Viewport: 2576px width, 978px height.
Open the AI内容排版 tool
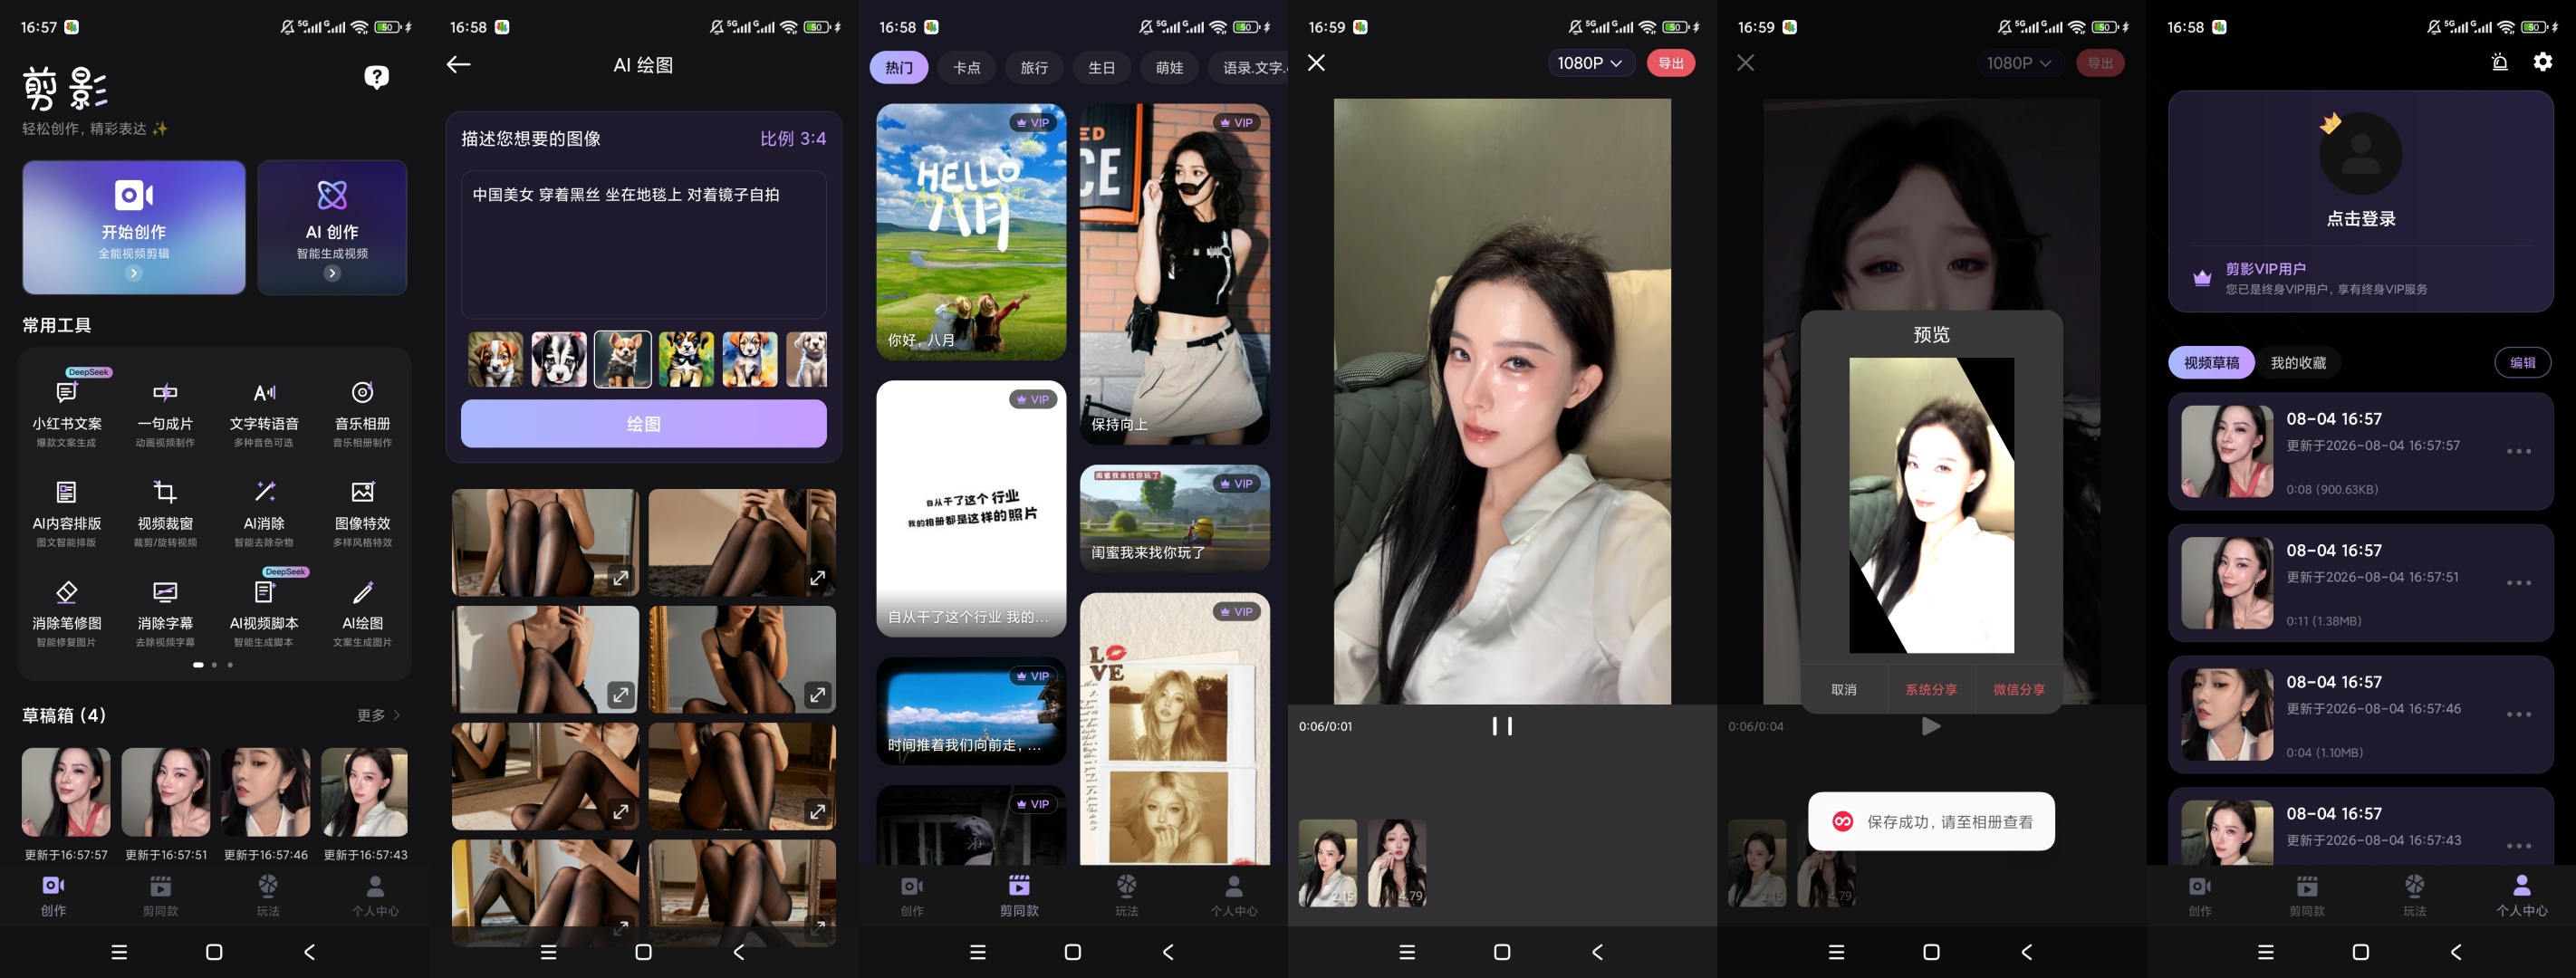coord(67,514)
